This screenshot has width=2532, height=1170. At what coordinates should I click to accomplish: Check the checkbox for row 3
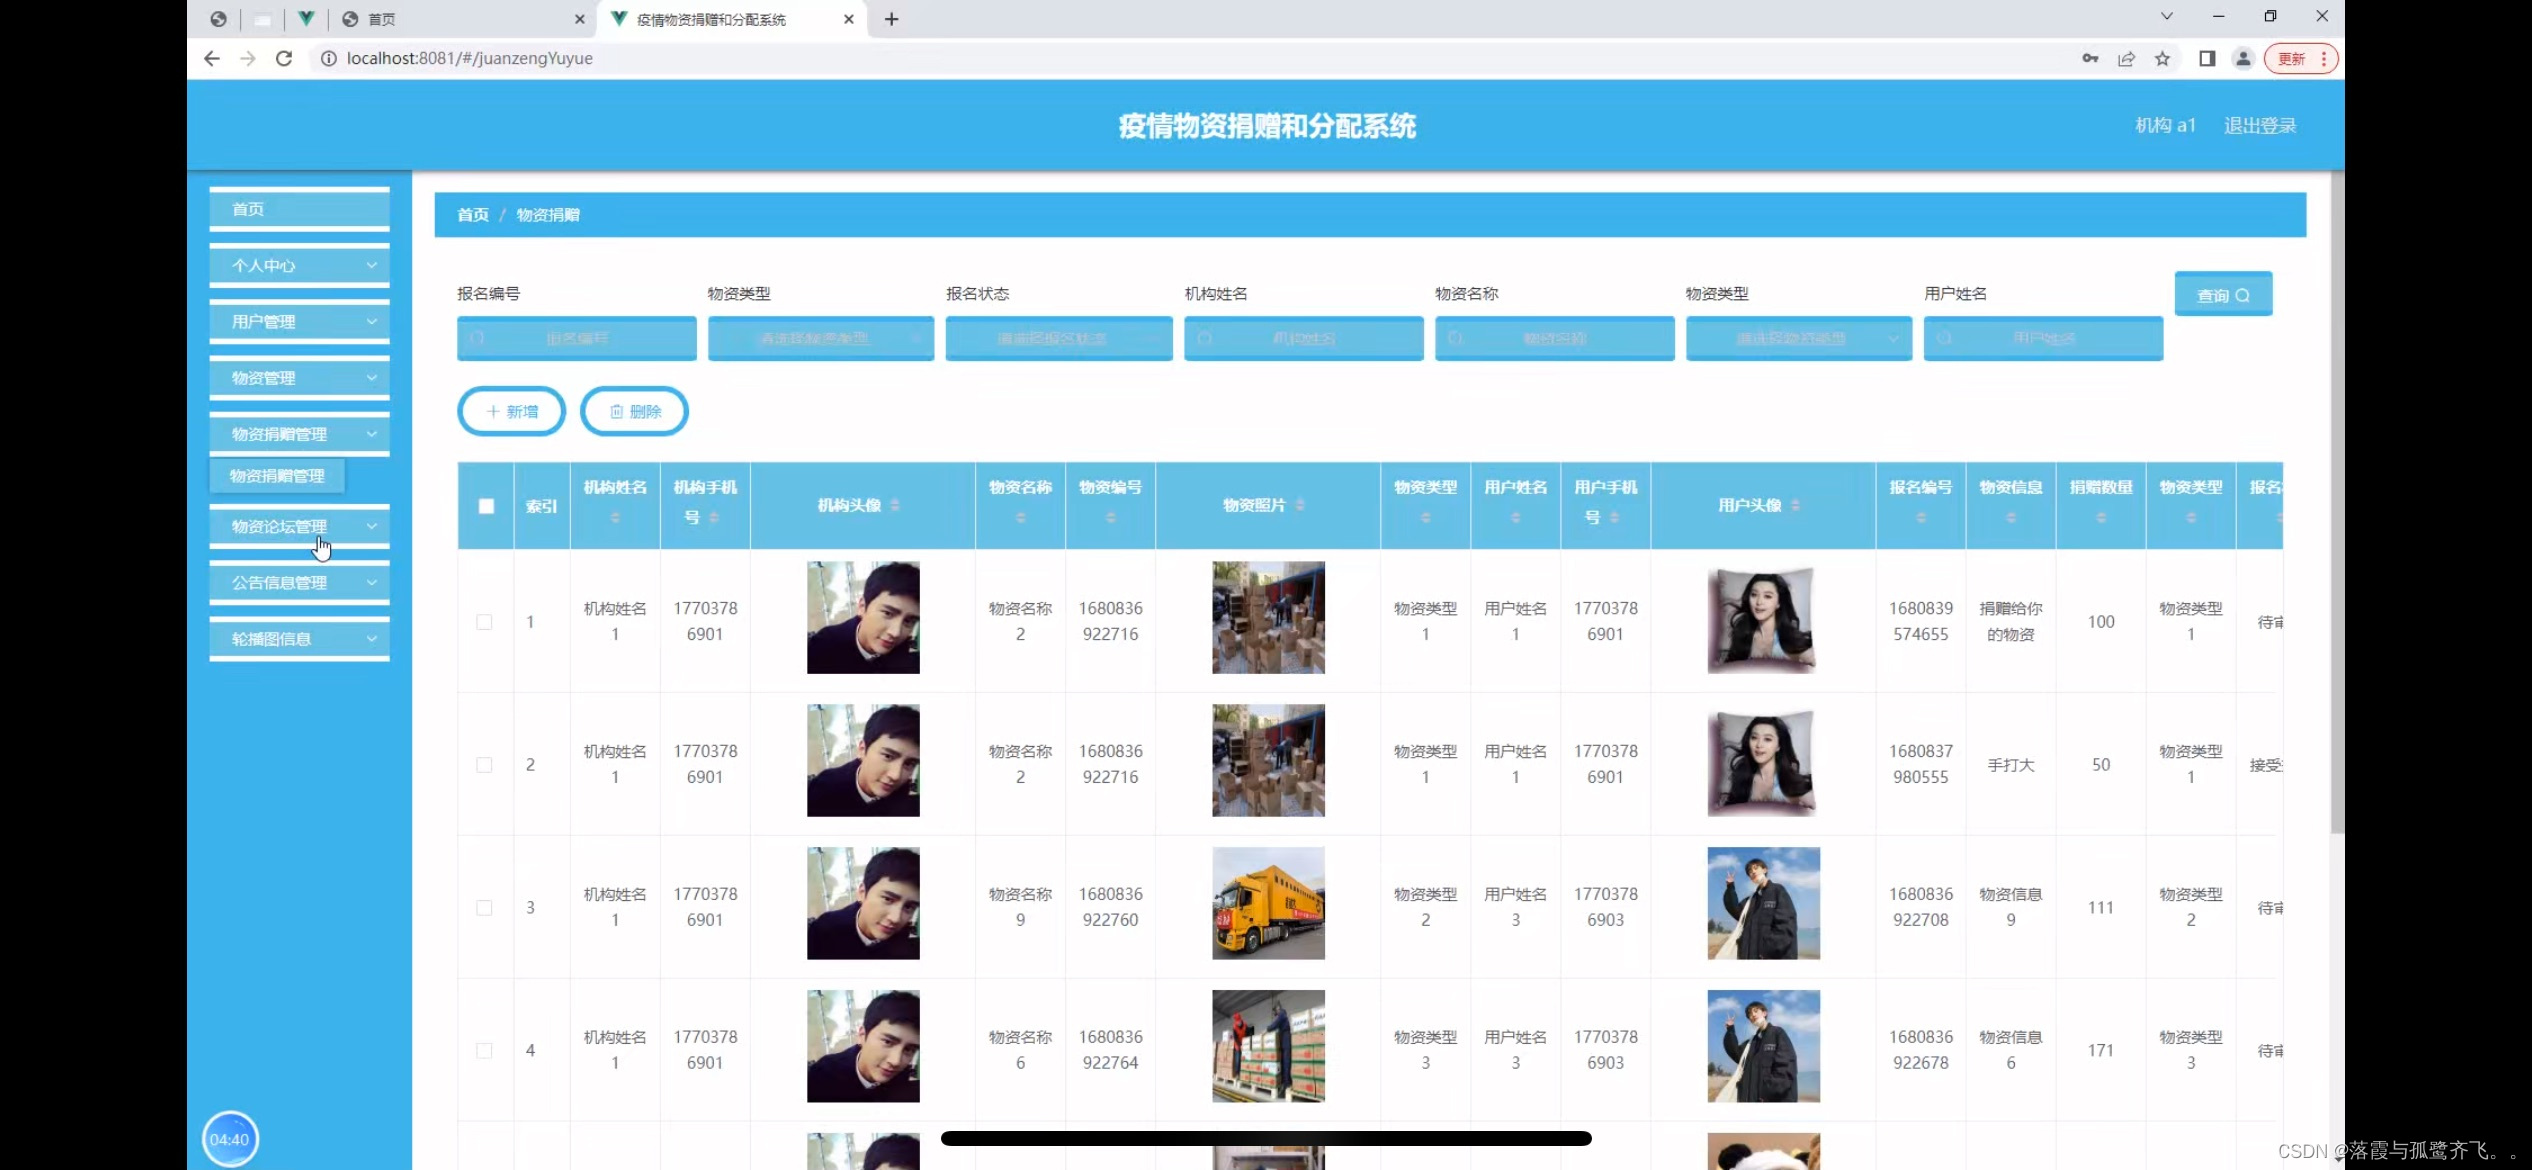(484, 908)
